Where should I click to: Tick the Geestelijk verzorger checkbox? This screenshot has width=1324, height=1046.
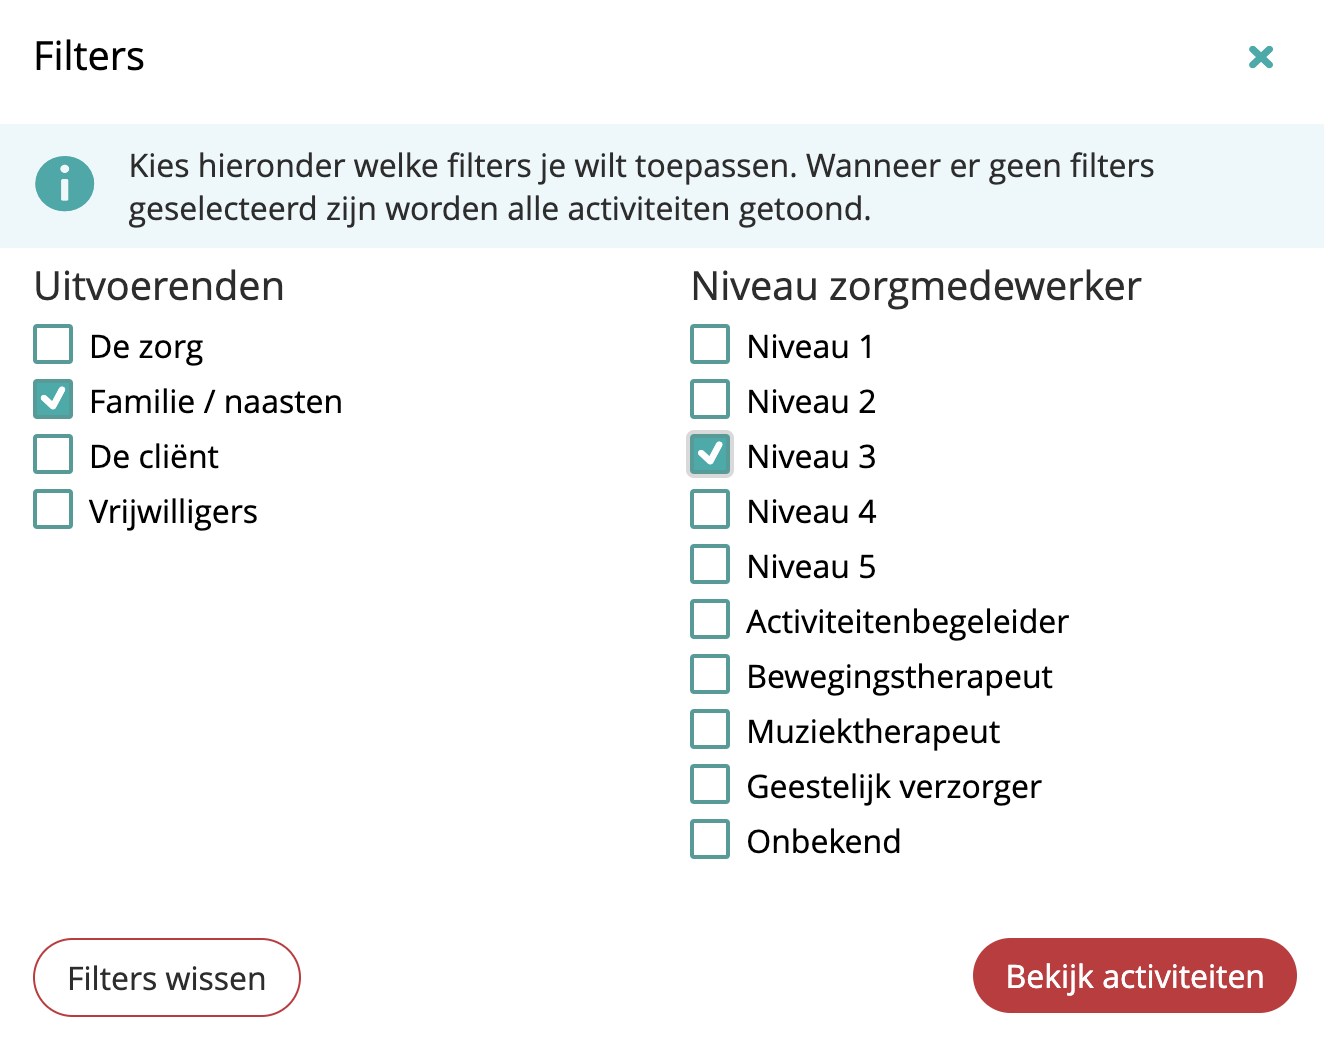pos(710,784)
